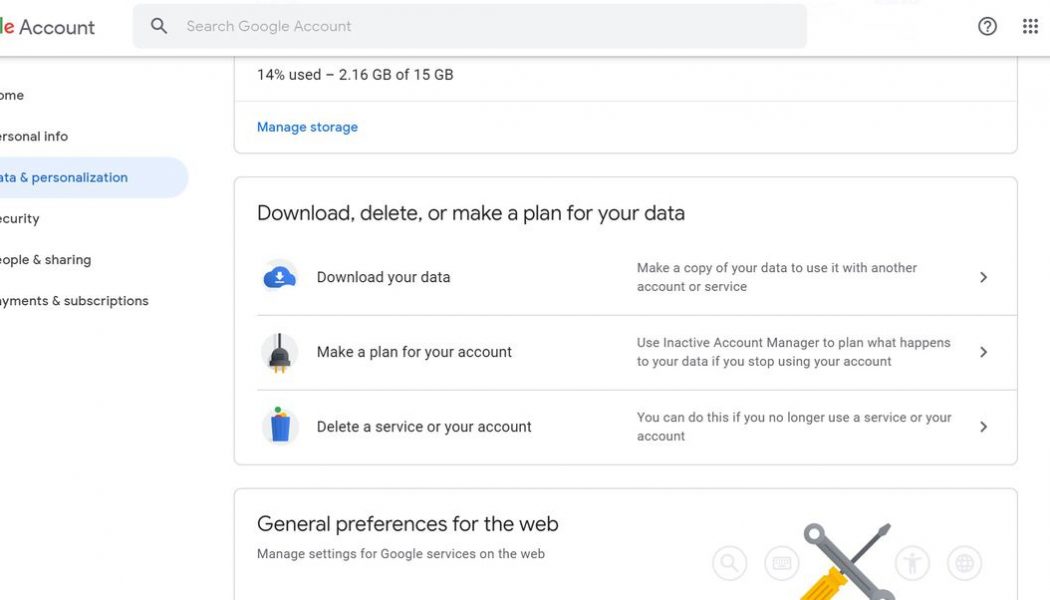The image size is (1050, 600).
Task: Switch to the Security section
Action: (20, 218)
